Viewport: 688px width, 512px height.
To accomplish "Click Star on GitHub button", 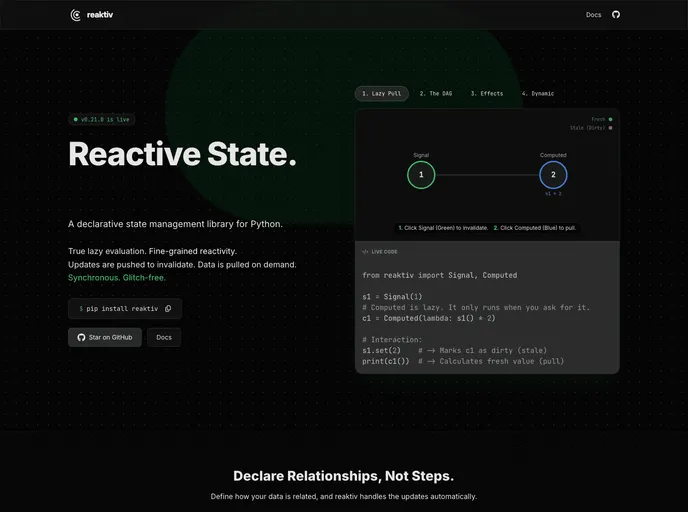I will click(105, 337).
